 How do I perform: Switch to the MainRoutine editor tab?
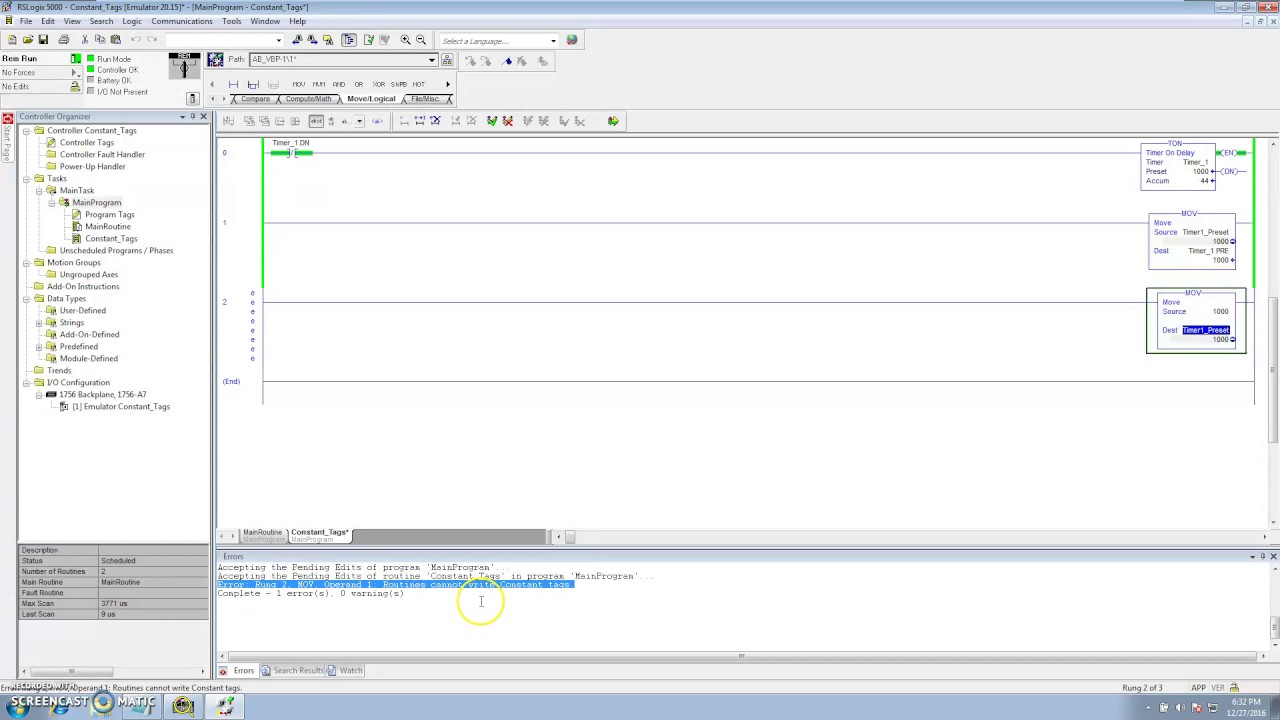point(262,535)
